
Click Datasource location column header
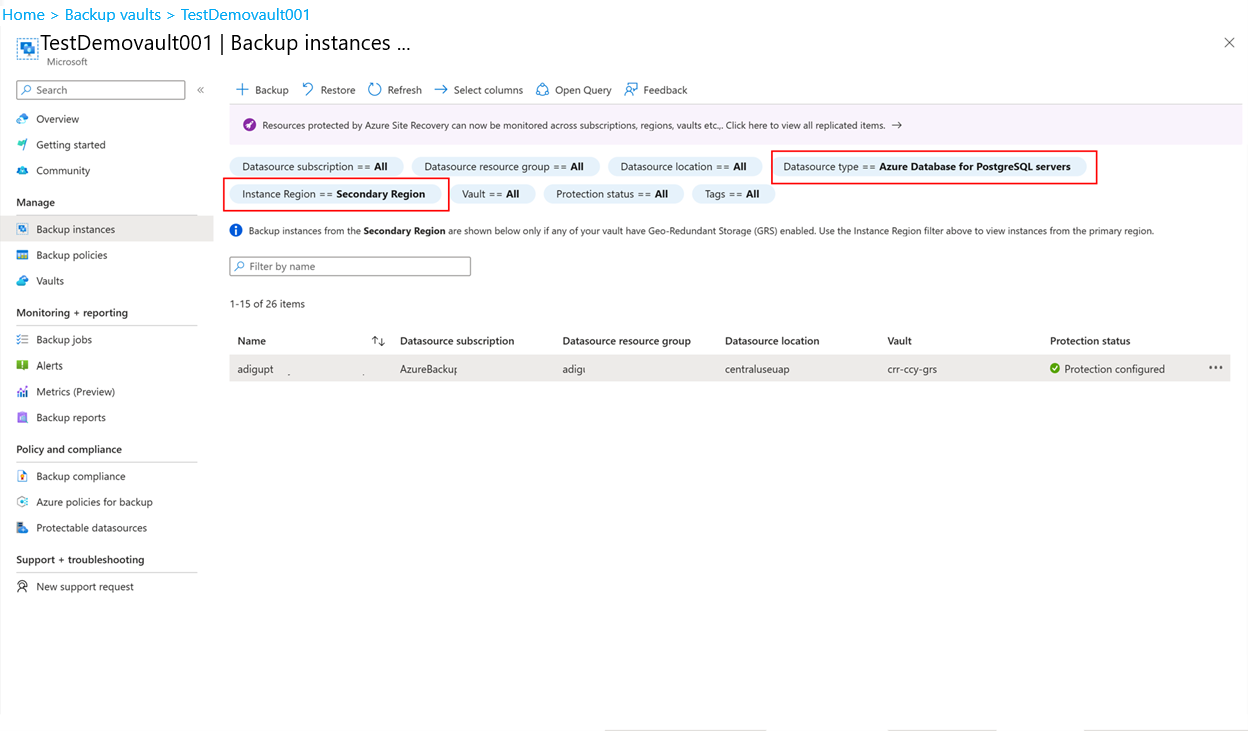772,341
